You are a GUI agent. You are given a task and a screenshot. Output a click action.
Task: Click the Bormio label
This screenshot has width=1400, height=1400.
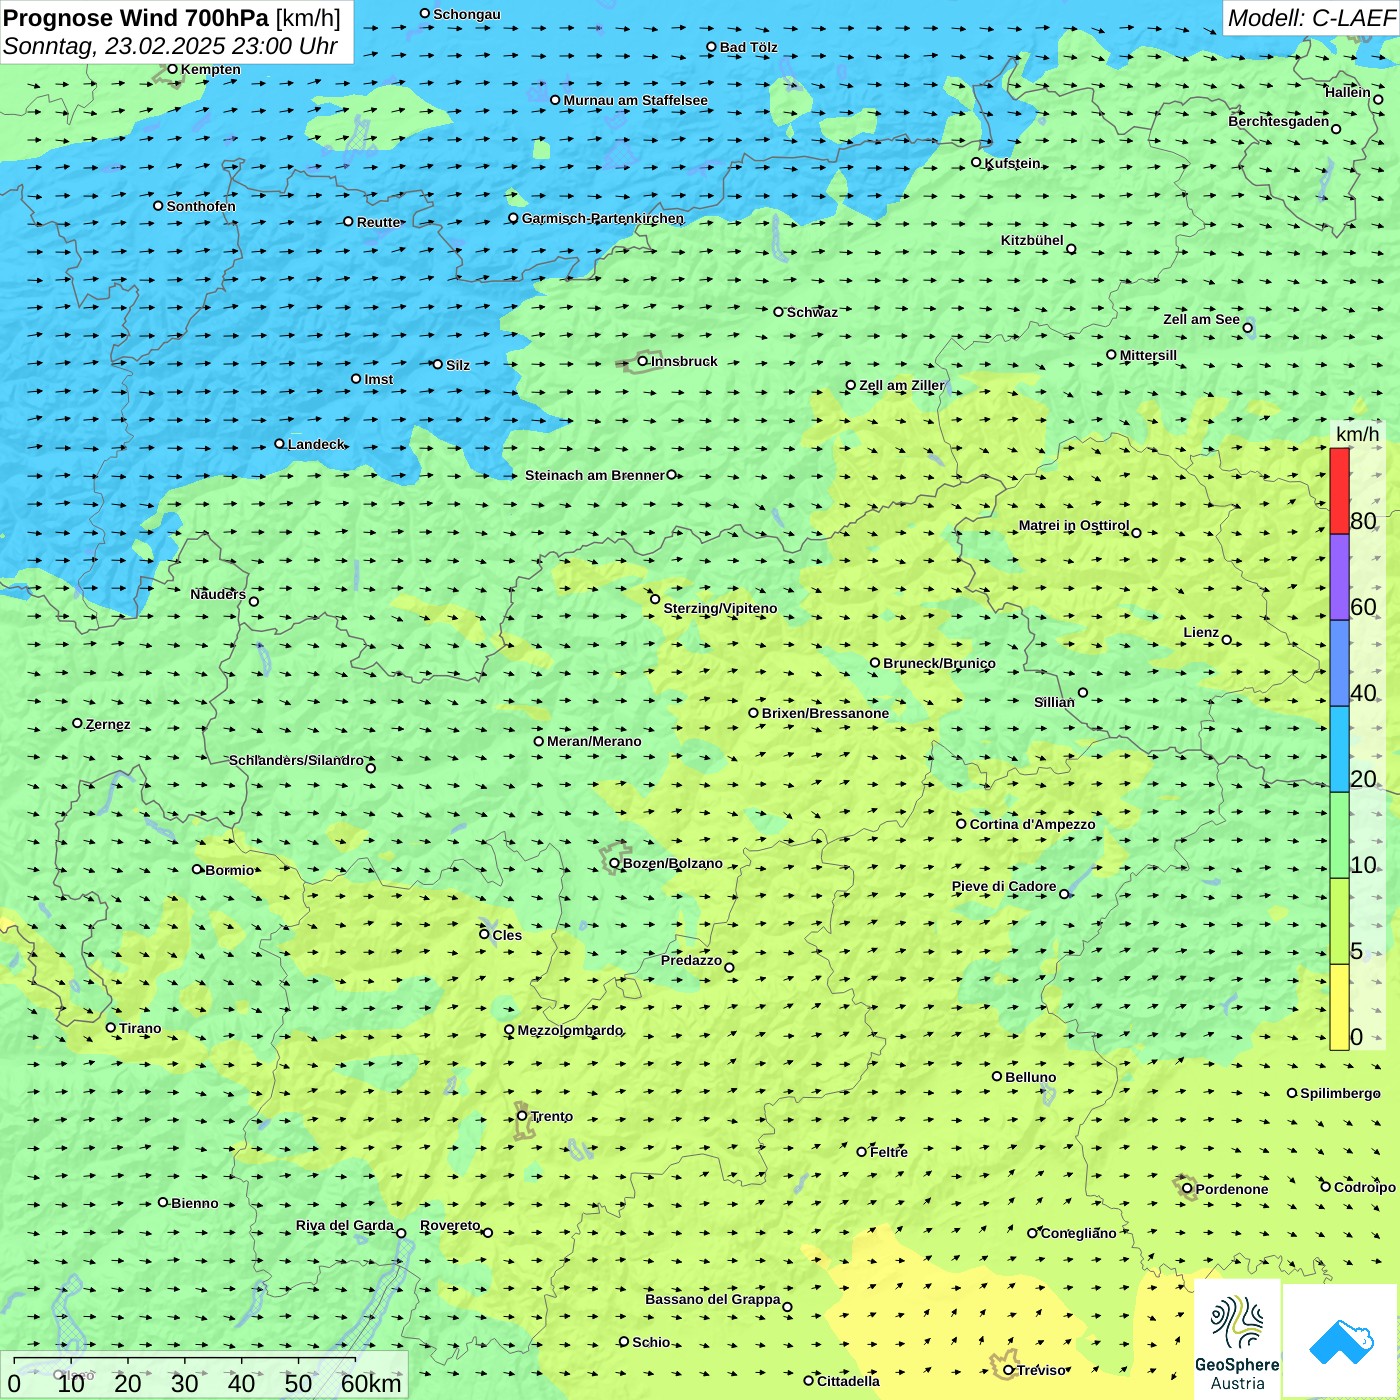pos(230,870)
